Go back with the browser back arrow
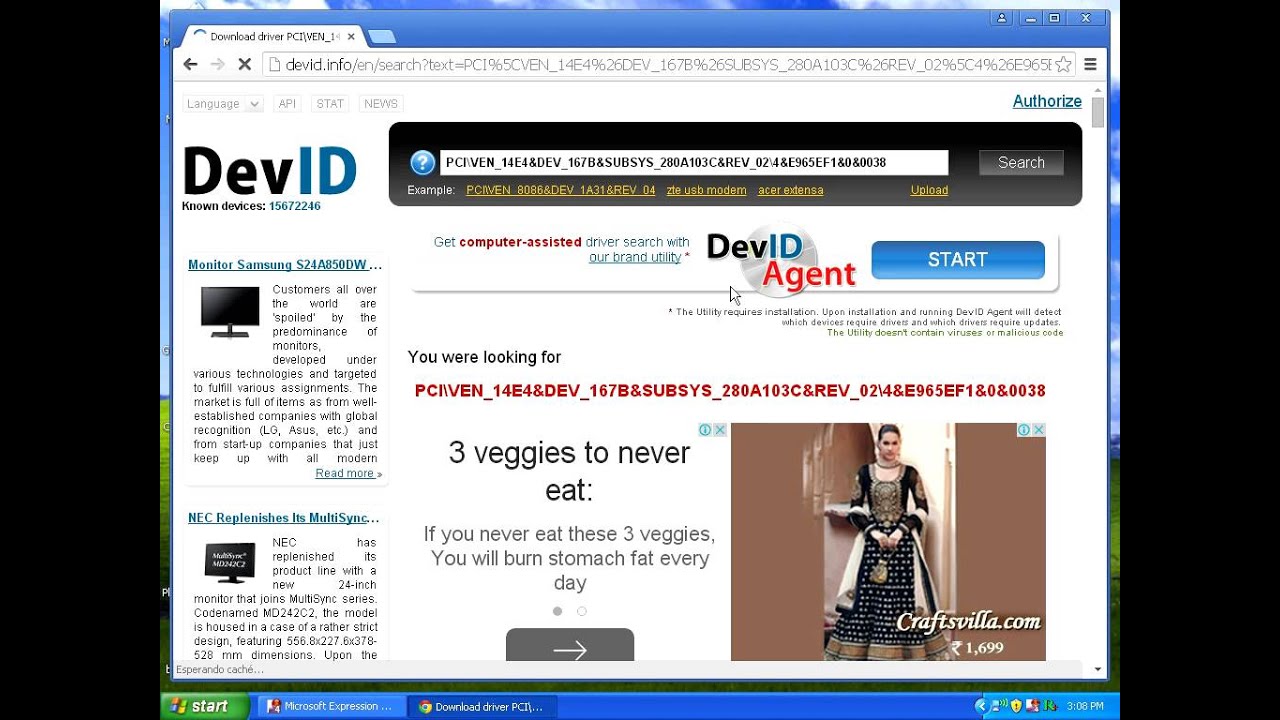The width and height of the screenshot is (1280, 720). pyautogui.click(x=191, y=64)
